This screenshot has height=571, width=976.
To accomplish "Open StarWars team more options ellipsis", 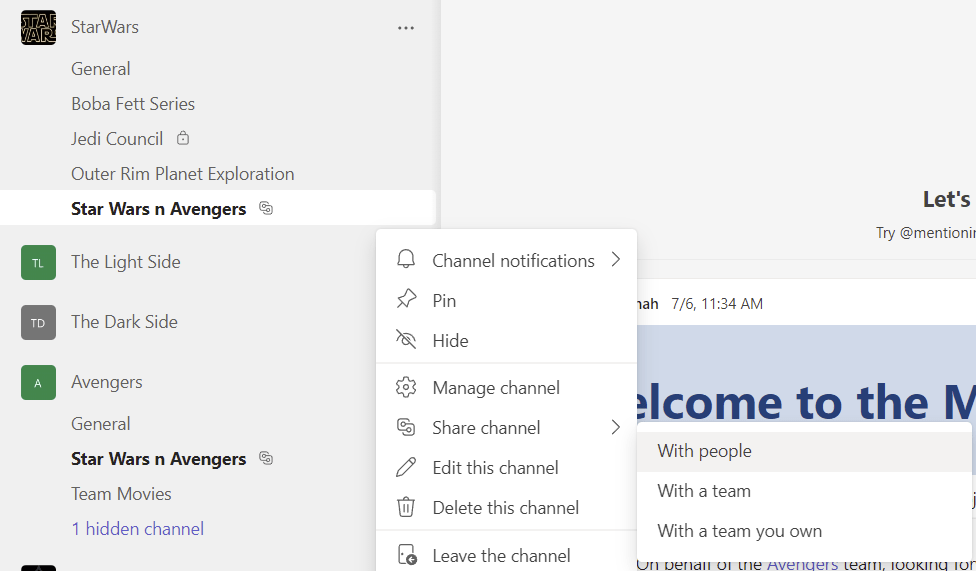I will pos(406,28).
